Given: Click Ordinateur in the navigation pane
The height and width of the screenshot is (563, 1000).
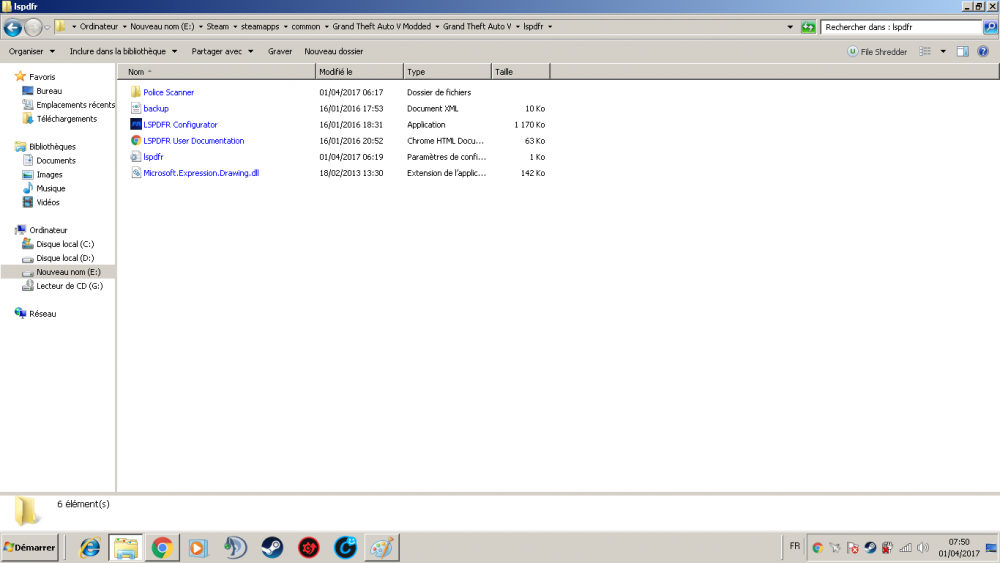Looking at the screenshot, I should 48,230.
